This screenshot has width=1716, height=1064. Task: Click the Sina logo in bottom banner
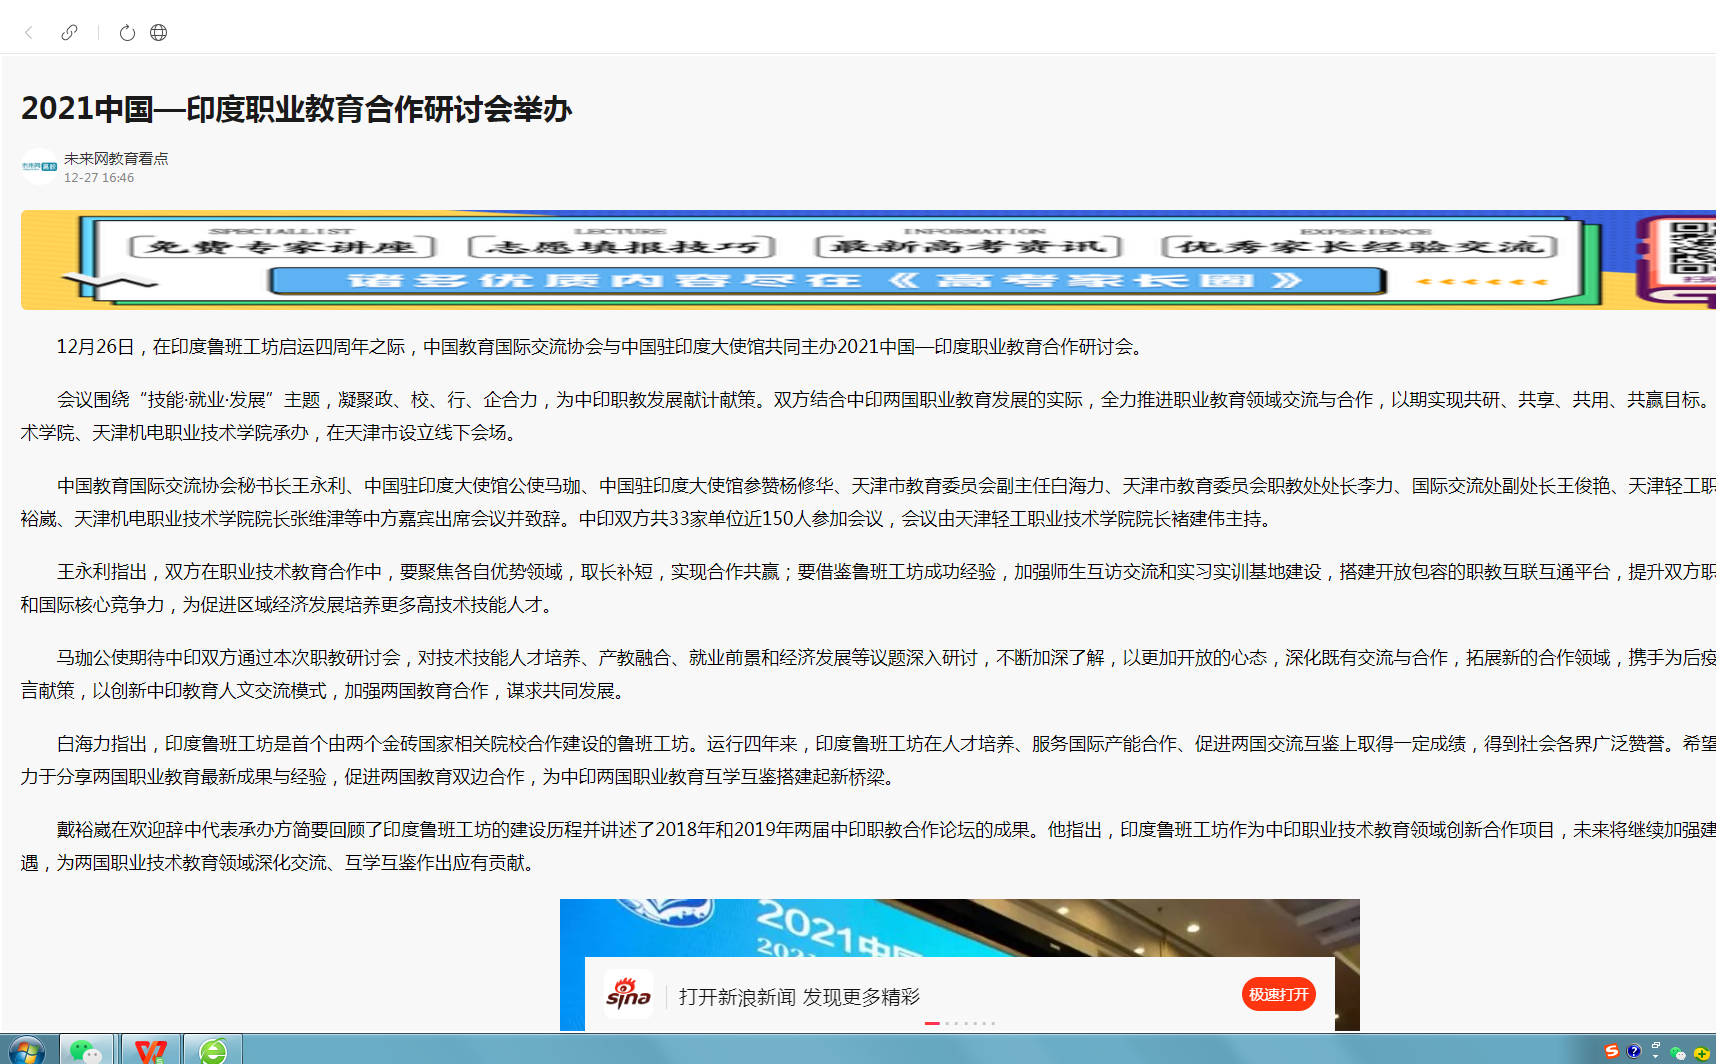tap(628, 994)
